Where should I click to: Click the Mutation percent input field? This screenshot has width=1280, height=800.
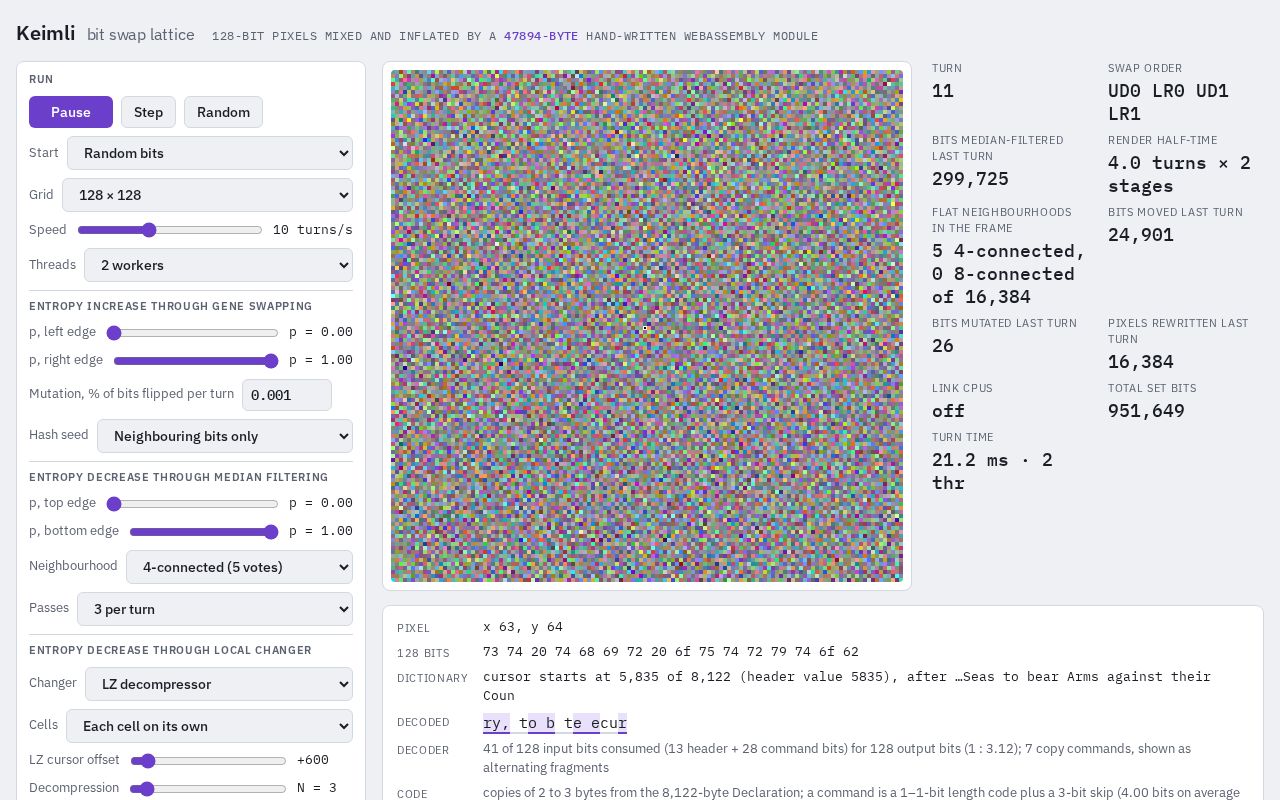[x=287, y=395]
